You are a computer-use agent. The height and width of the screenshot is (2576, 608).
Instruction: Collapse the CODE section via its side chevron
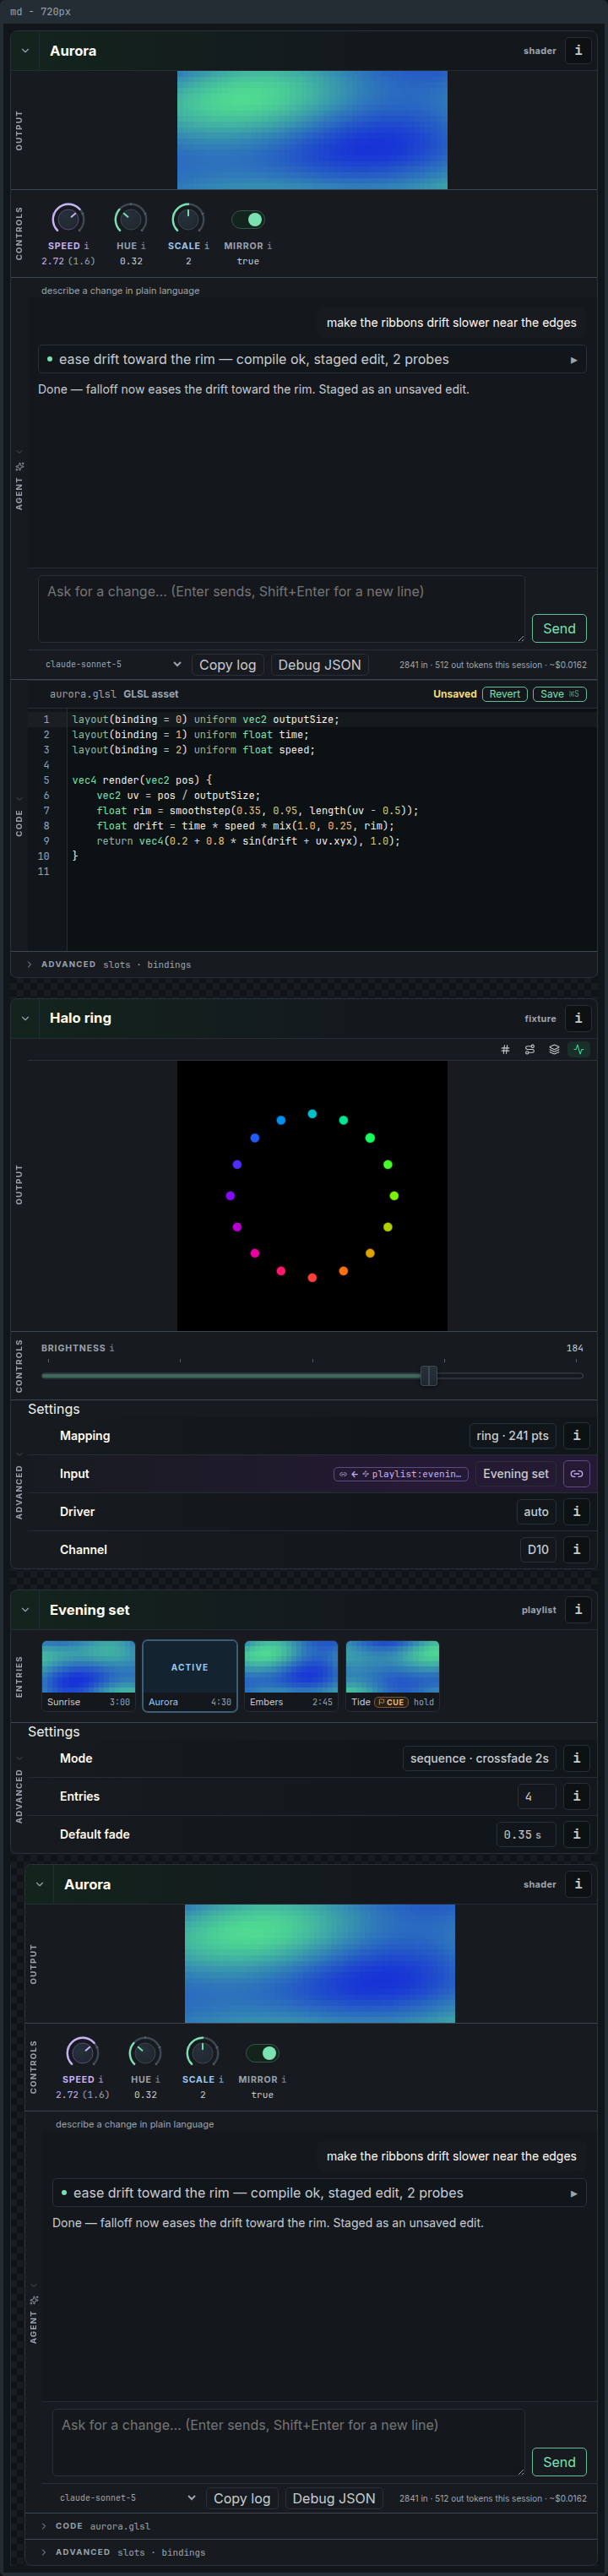click(19, 799)
